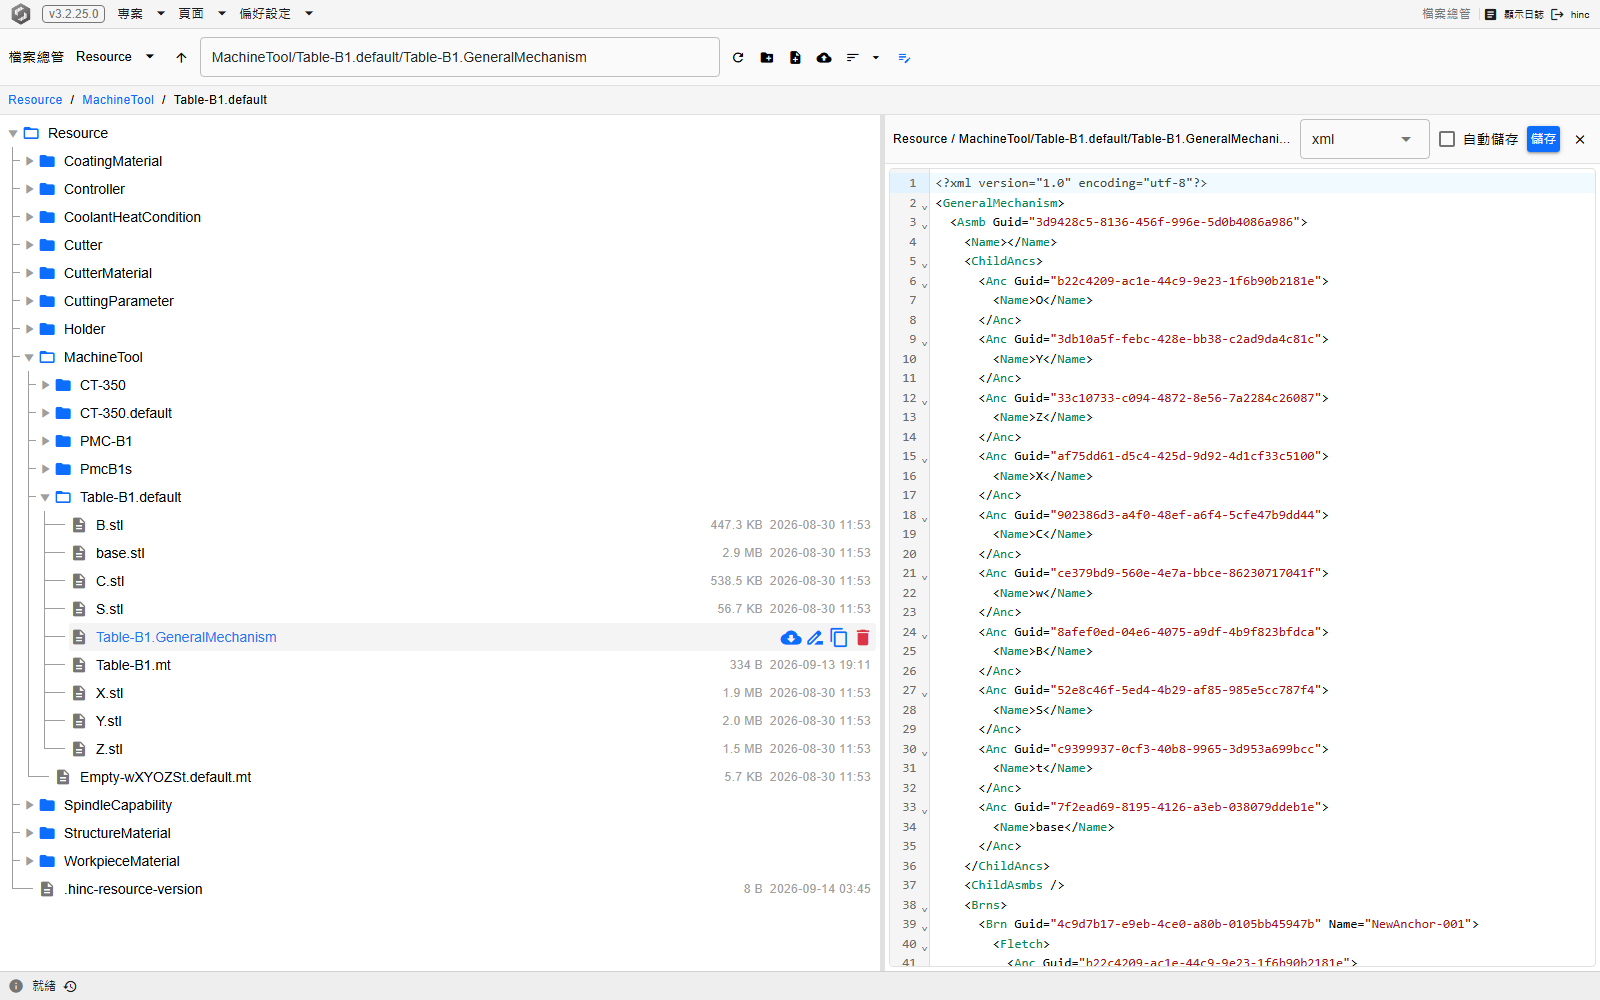Click the 顯示日誌 label in the header
The height and width of the screenshot is (1000, 1600).
1523,14
